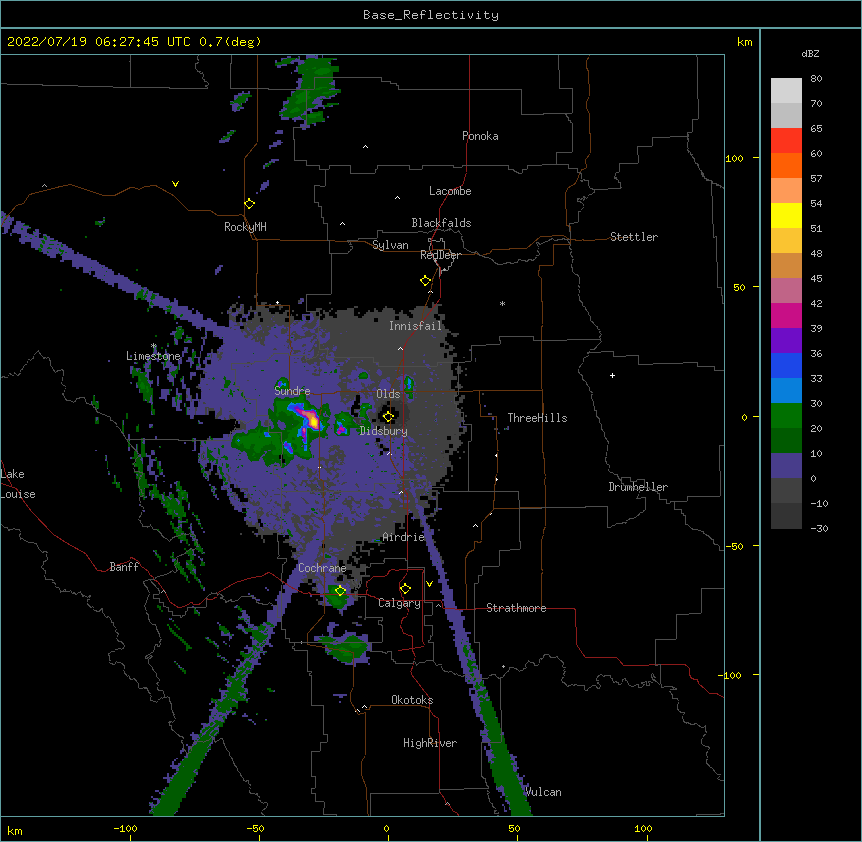Pick the yellow 51-54 dBZ legend swatch
The width and height of the screenshot is (862, 842).
786,215
